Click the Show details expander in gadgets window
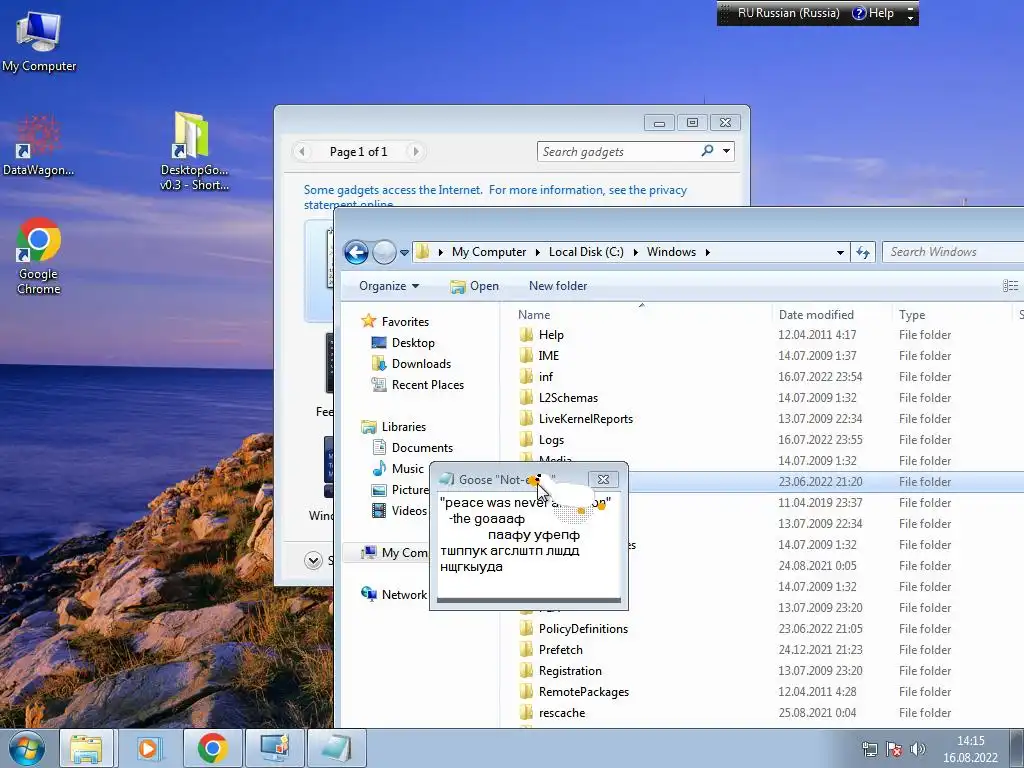Image resolution: width=1024 pixels, height=768 pixels. (x=313, y=560)
